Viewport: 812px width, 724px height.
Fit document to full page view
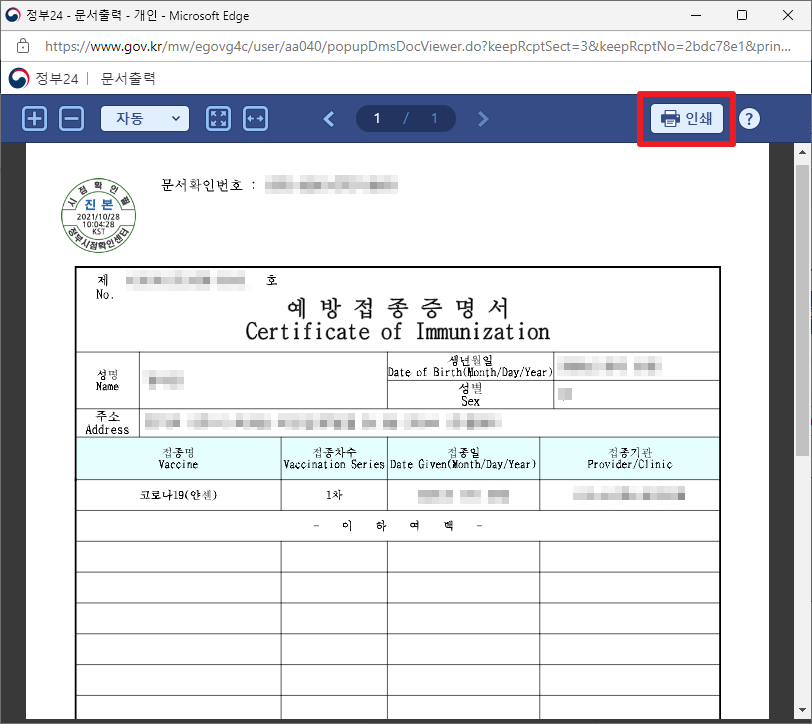[x=219, y=119]
